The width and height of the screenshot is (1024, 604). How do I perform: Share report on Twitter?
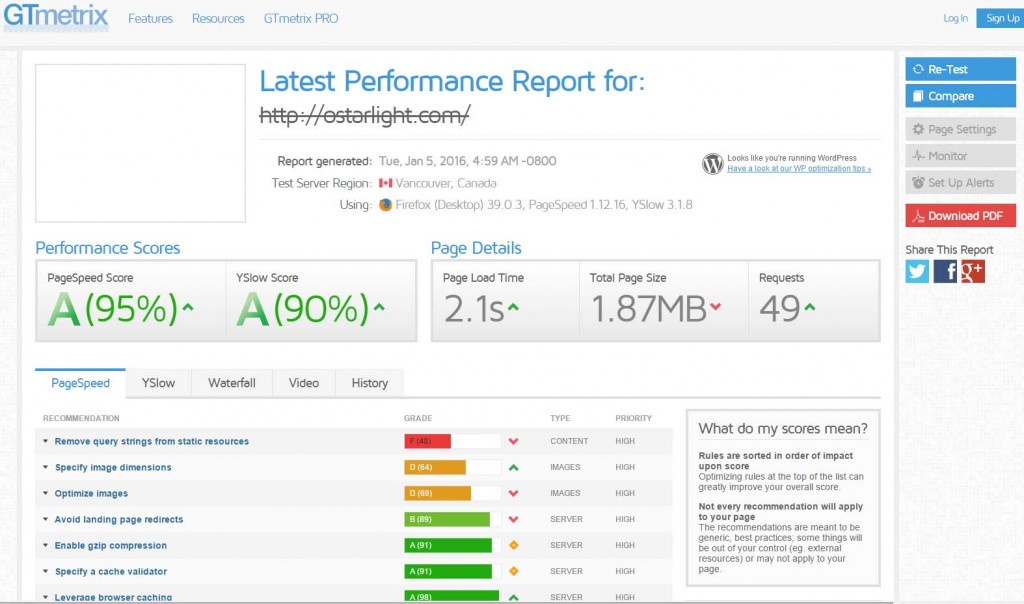917,271
